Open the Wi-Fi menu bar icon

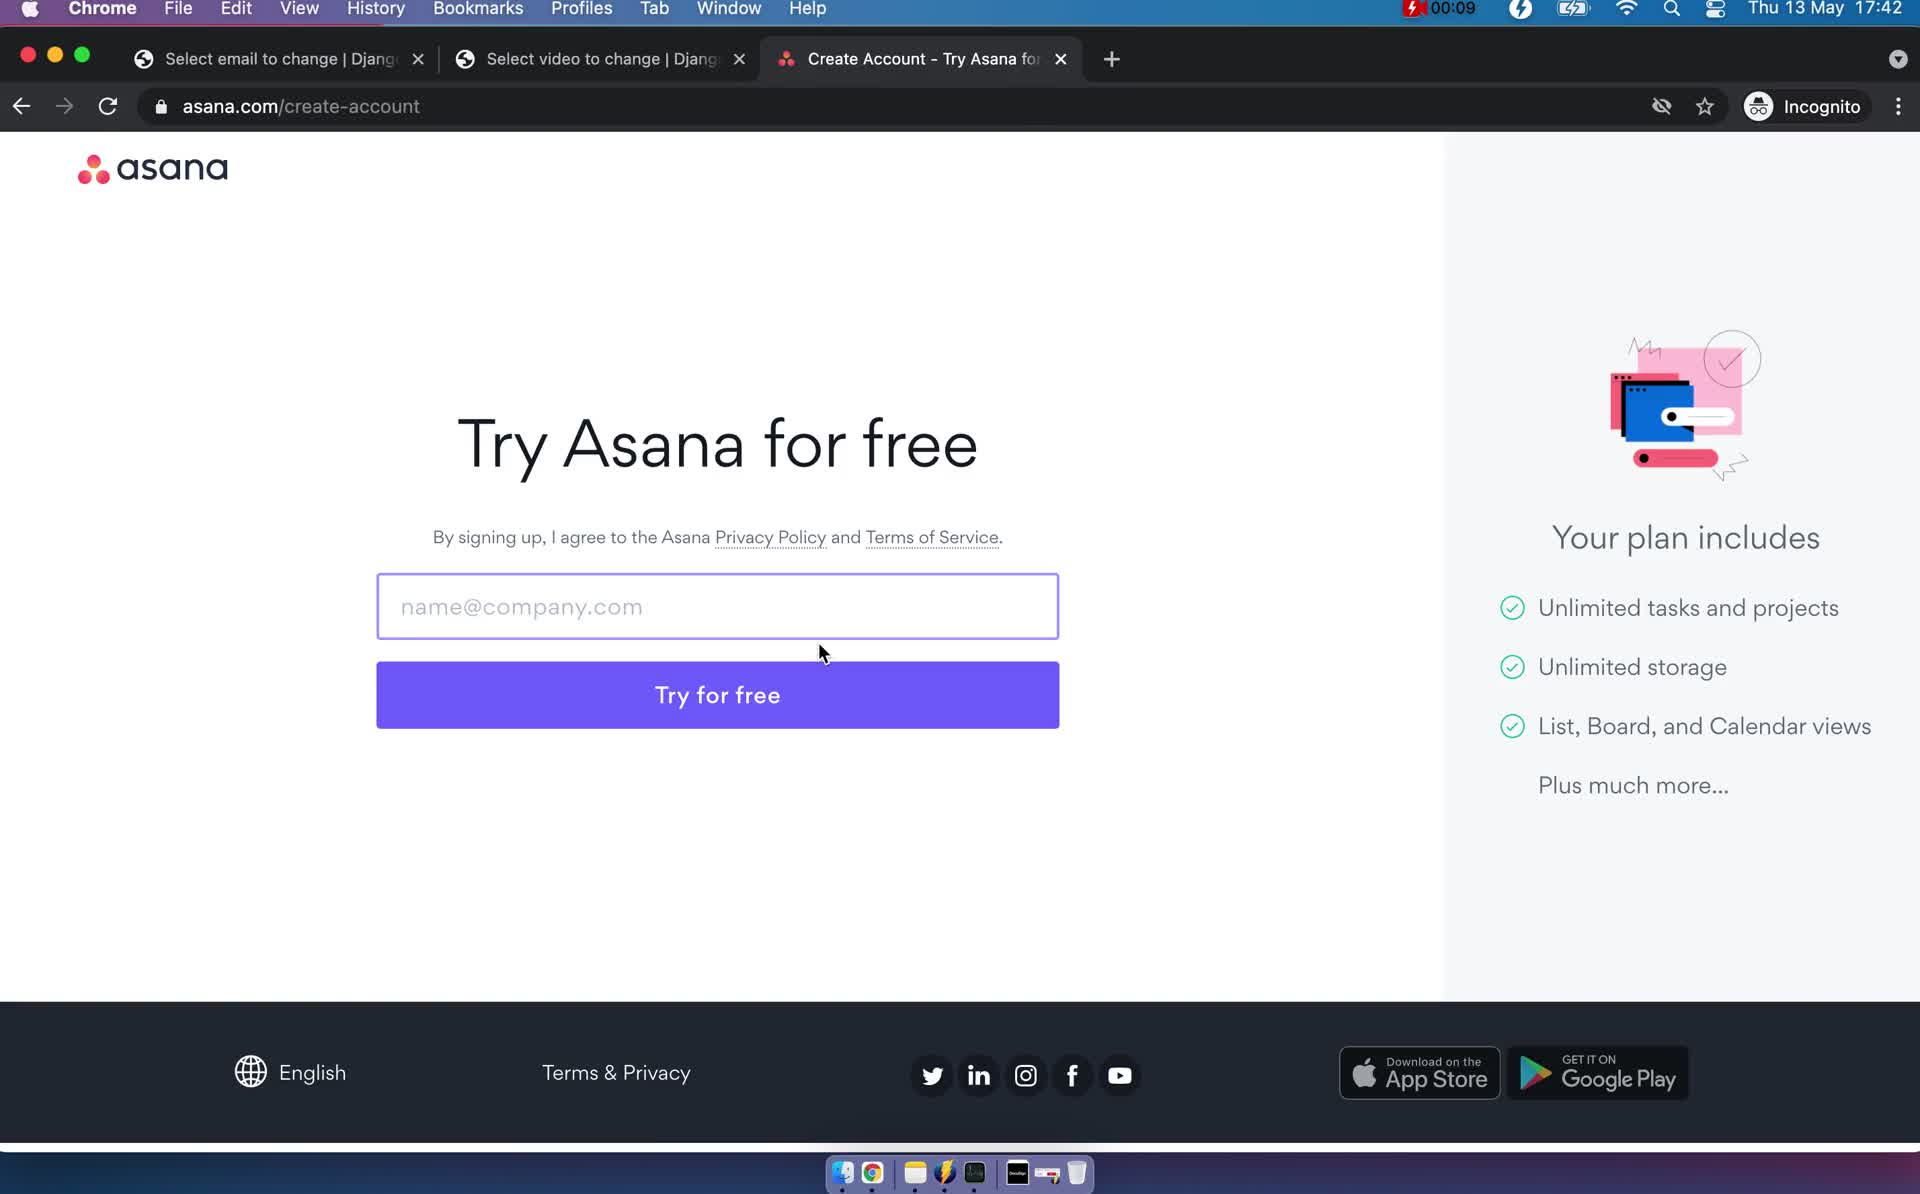click(1627, 9)
